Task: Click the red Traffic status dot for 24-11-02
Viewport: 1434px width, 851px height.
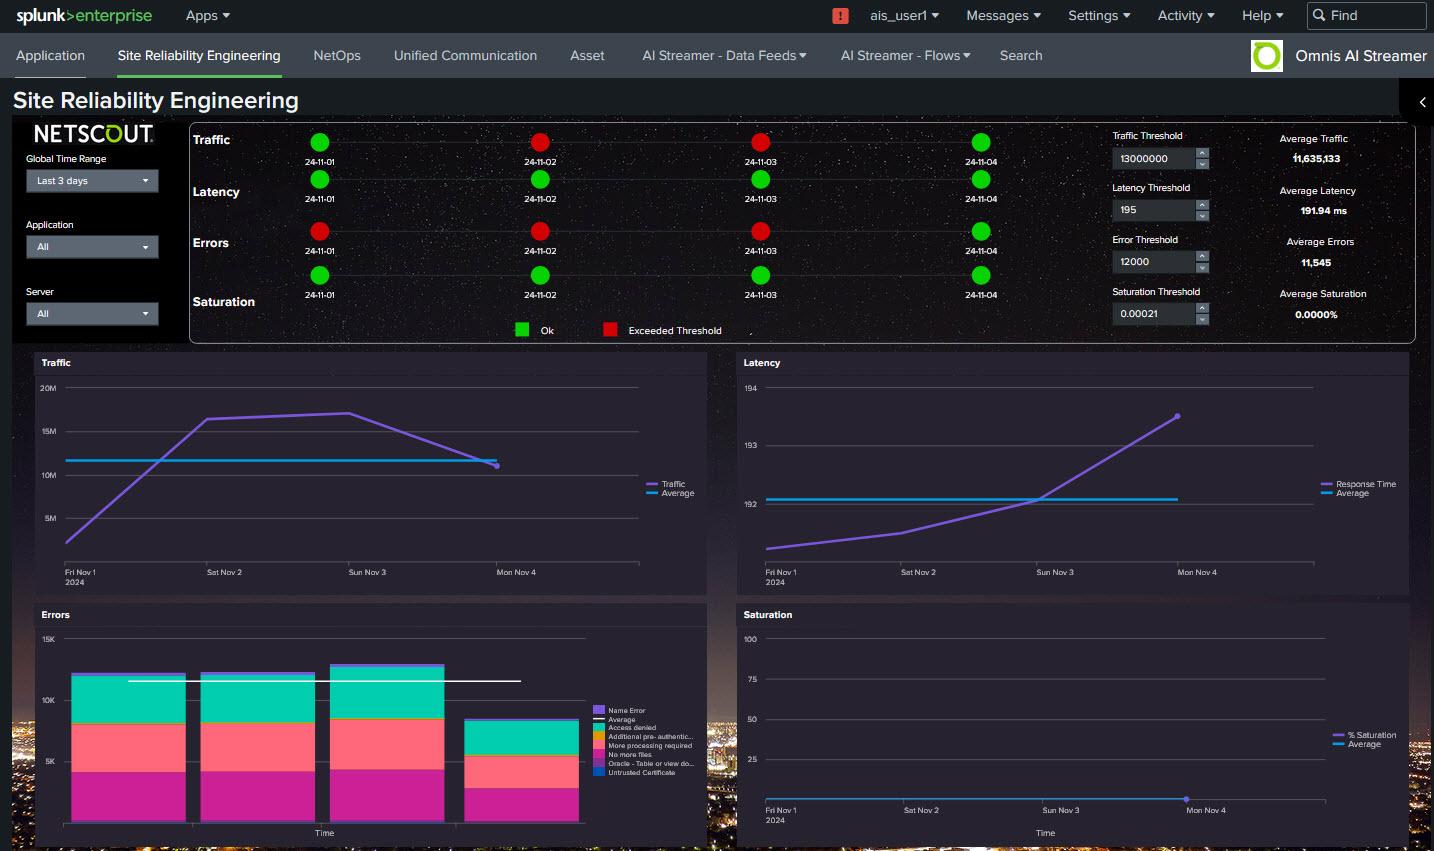Action: (x=540, y=143)
